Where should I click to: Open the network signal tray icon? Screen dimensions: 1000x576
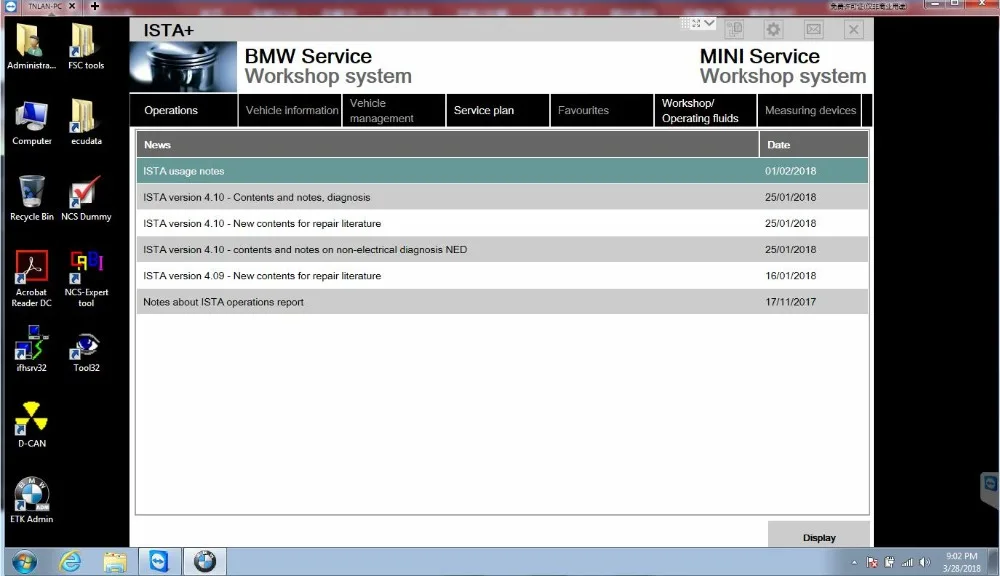pyautogui.click(x=907, y=563)
